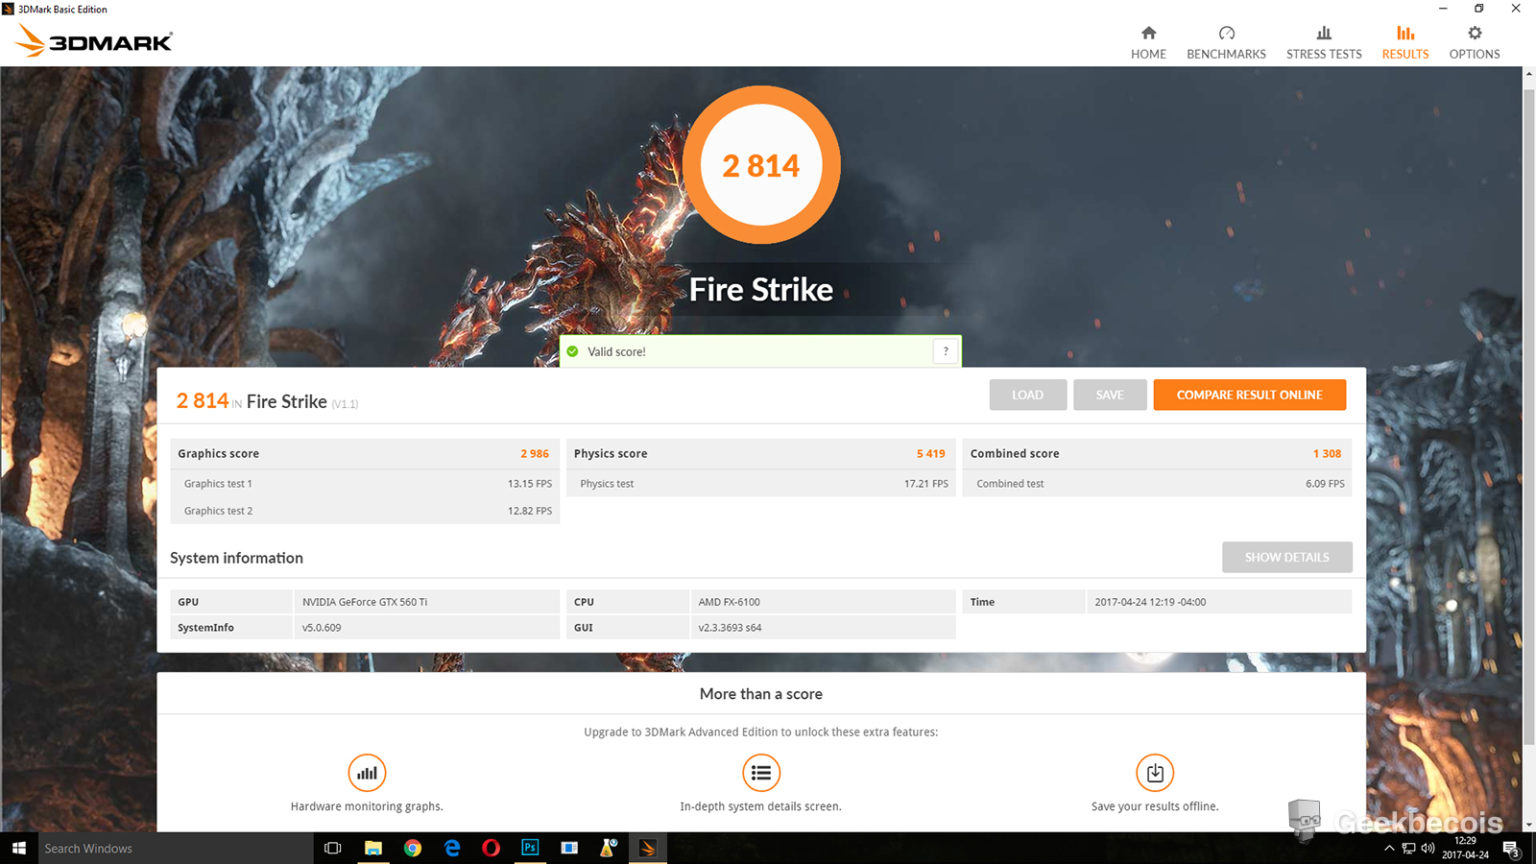Click the Search Windows box
Viewport: 1536px width, 864px height.
[x=170, y=848]
